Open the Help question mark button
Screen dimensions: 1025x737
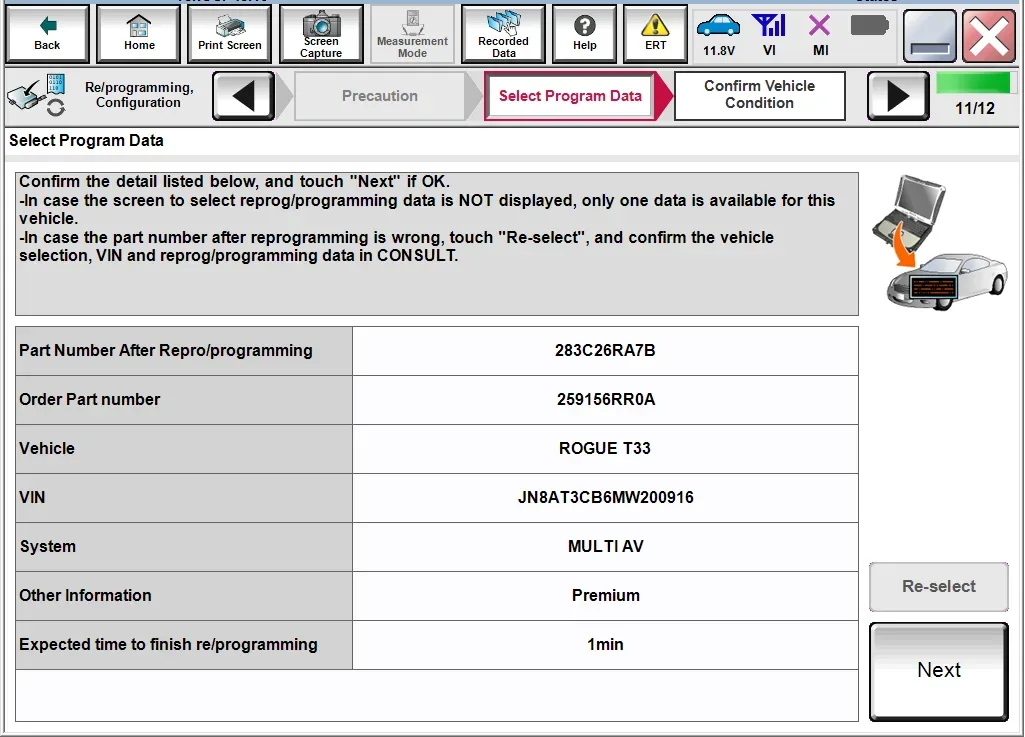(x=584, y=34)
